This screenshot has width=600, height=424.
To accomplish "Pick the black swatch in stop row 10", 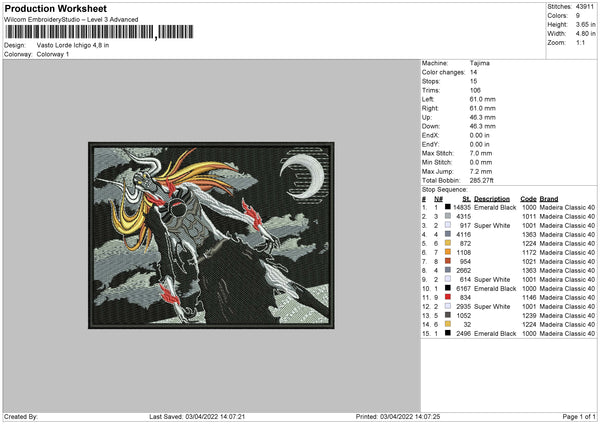I will click(448, 288).
